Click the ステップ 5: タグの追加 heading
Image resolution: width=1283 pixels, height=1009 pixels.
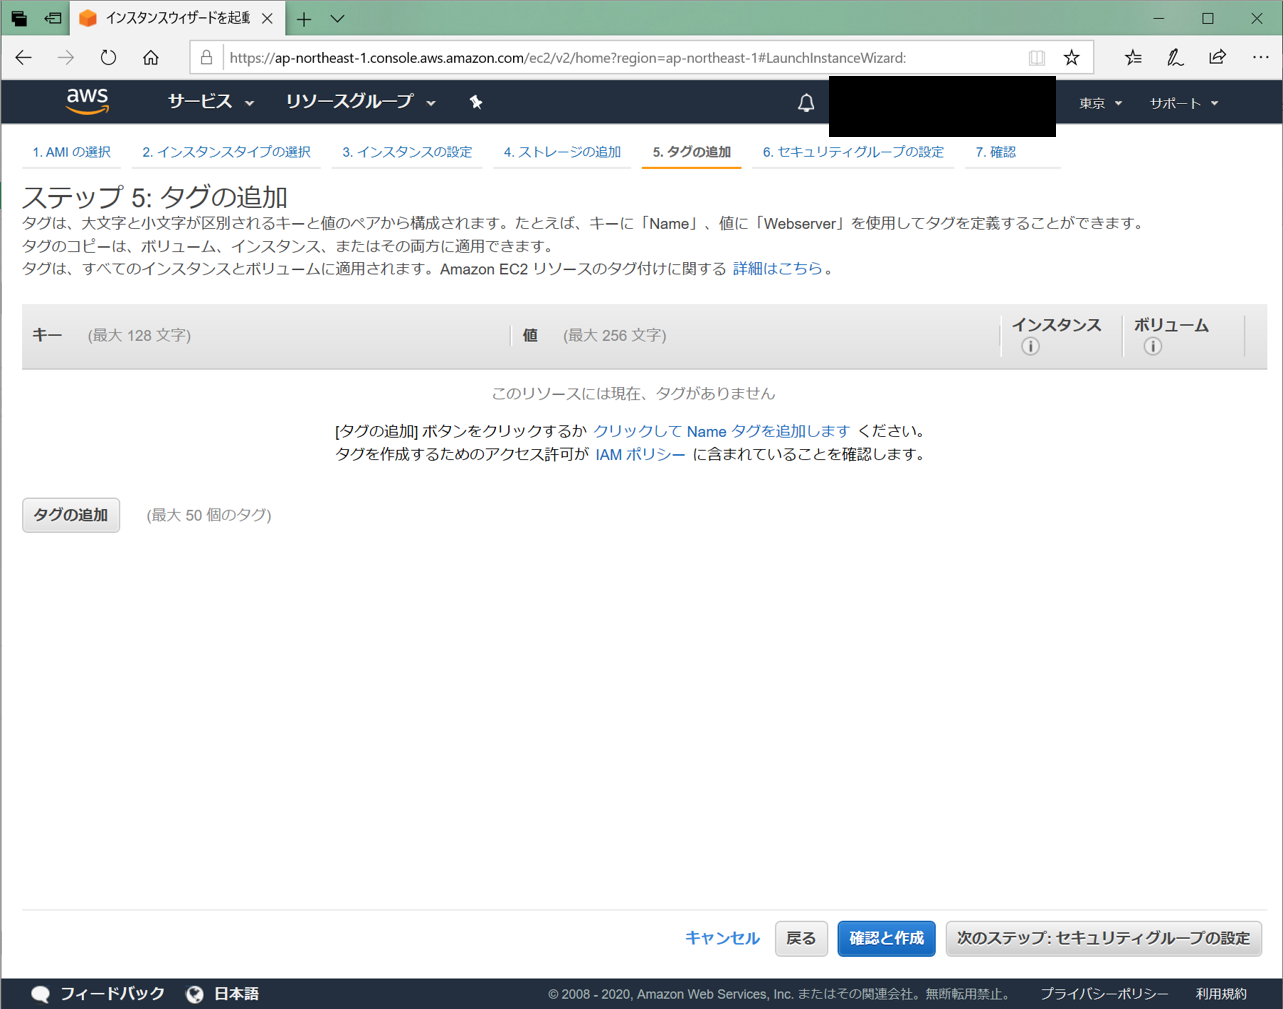155,197
